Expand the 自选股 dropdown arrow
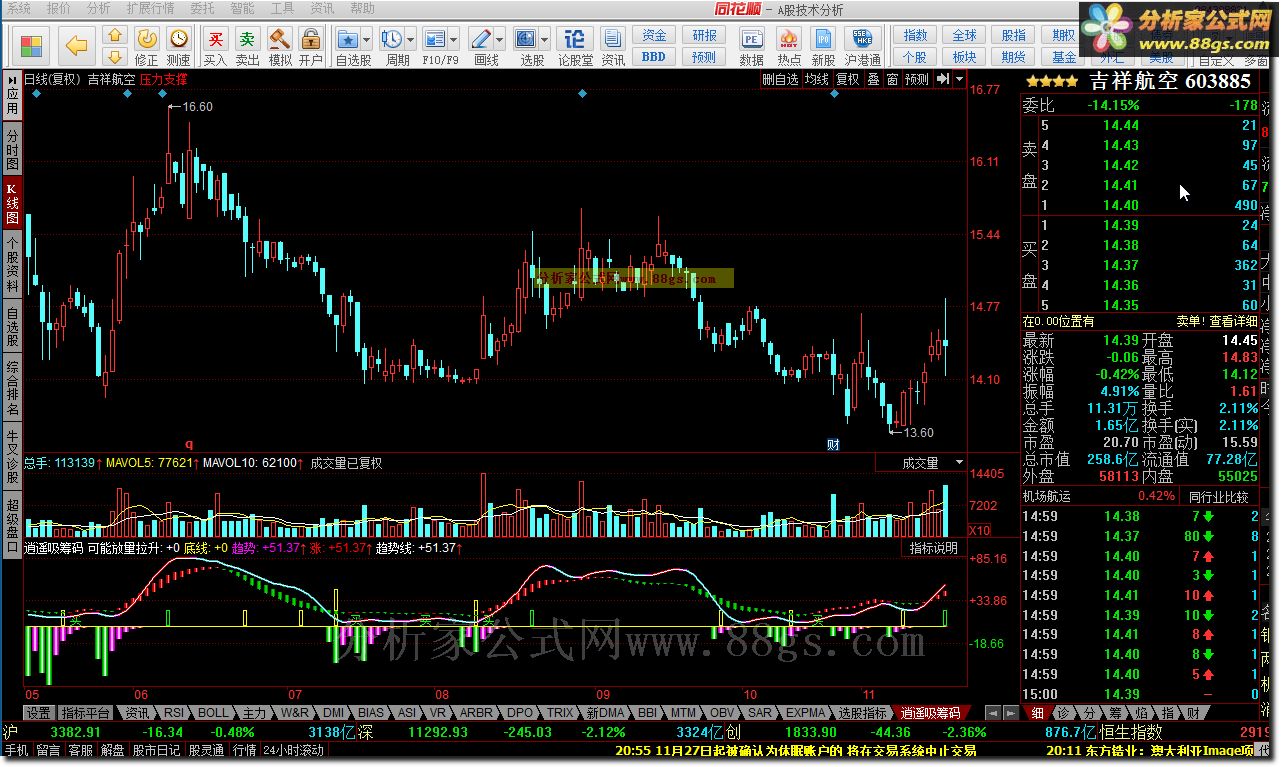 tap(367, 40)
